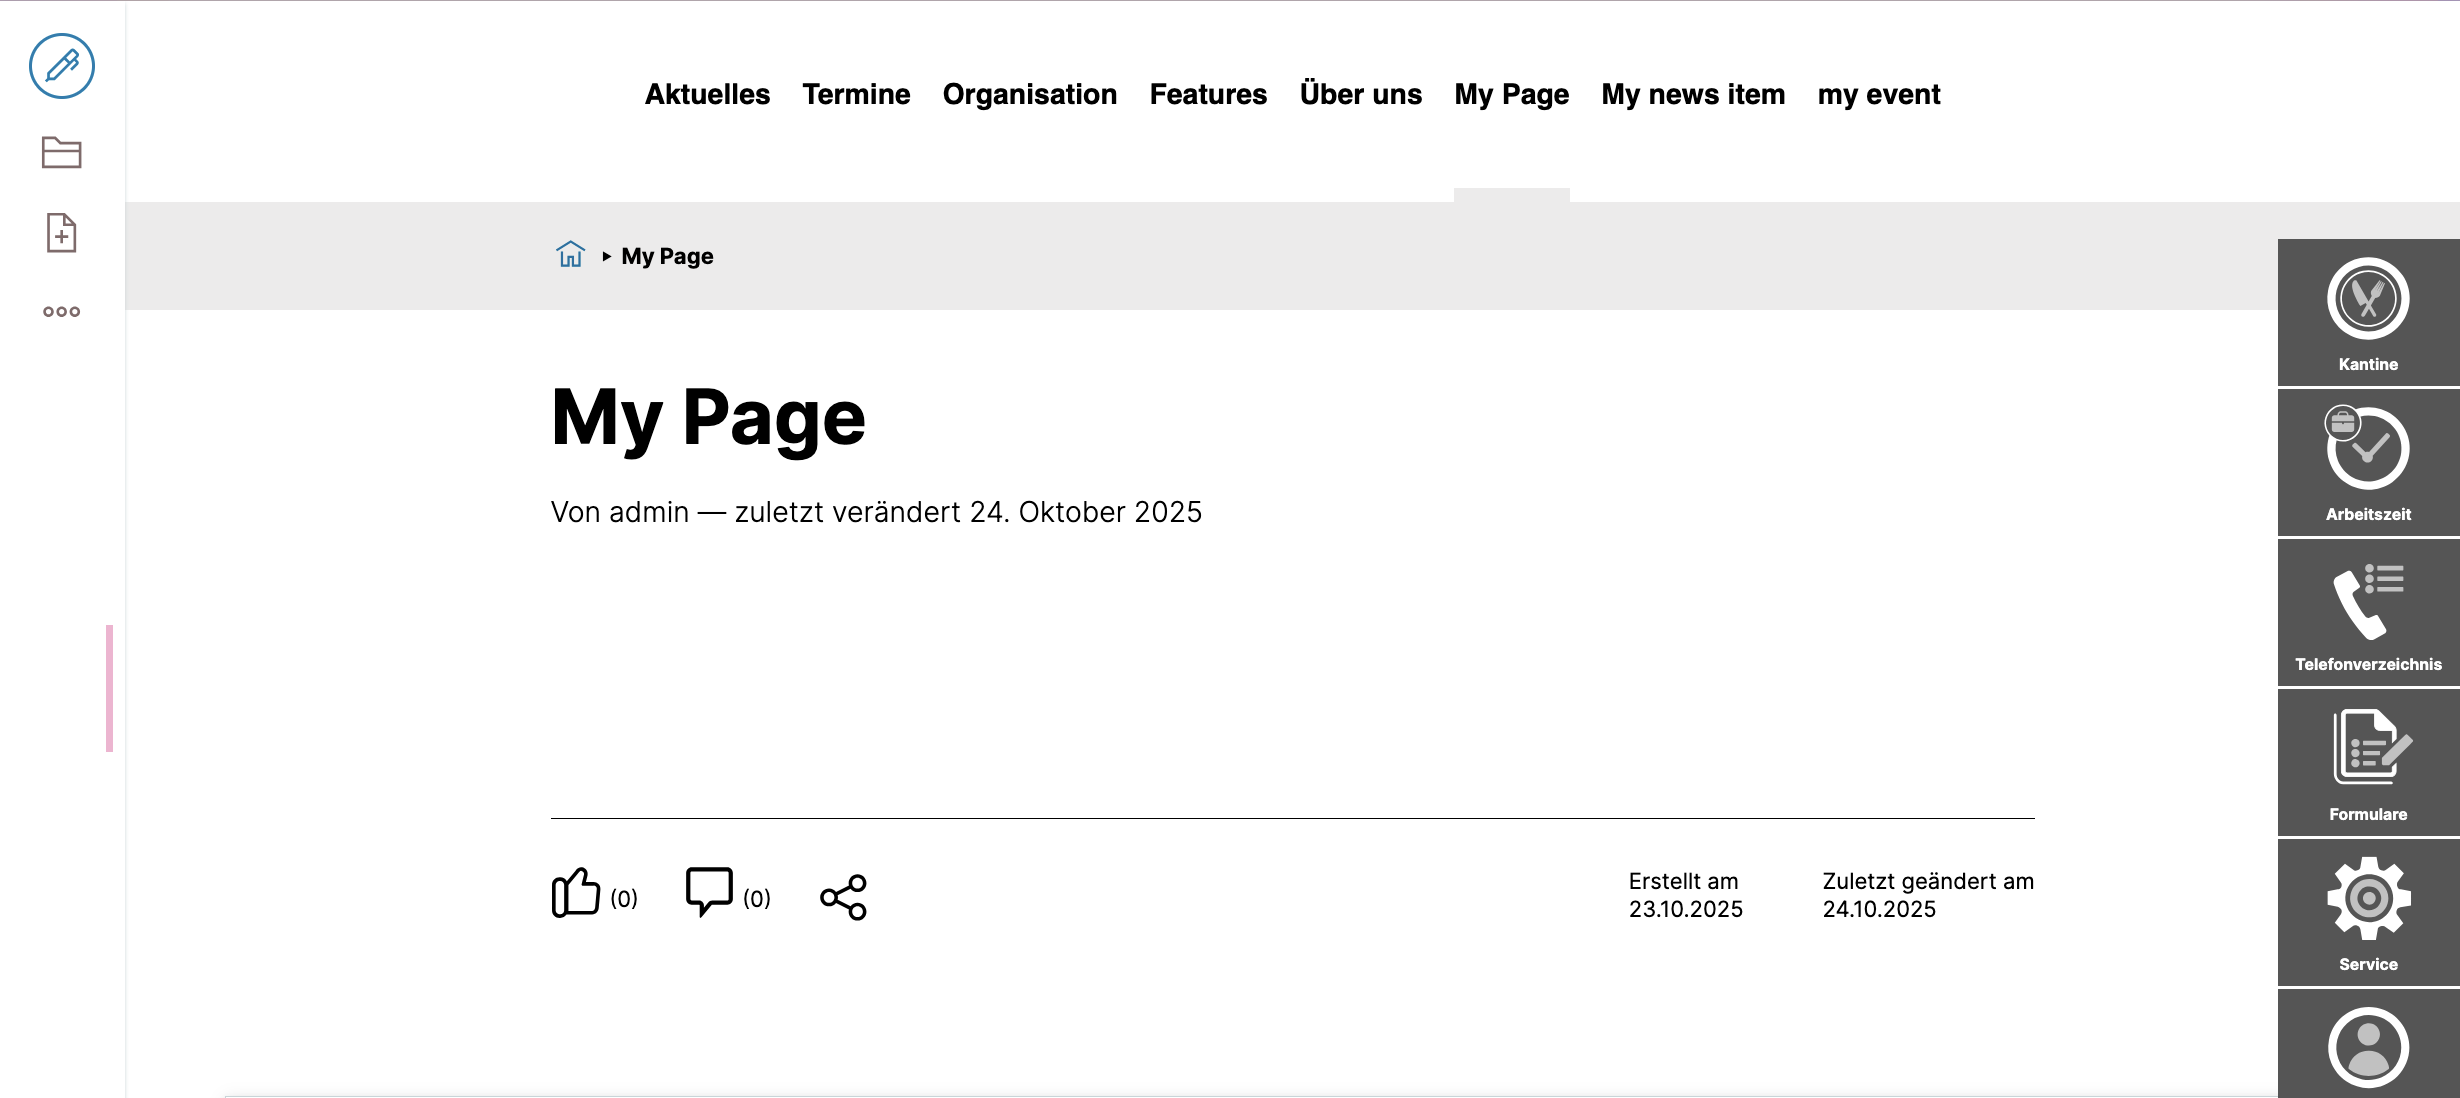The image size is (2460, 1098).
Task: Open the edit pencil icon in sidebar
Action: (62, 66)
